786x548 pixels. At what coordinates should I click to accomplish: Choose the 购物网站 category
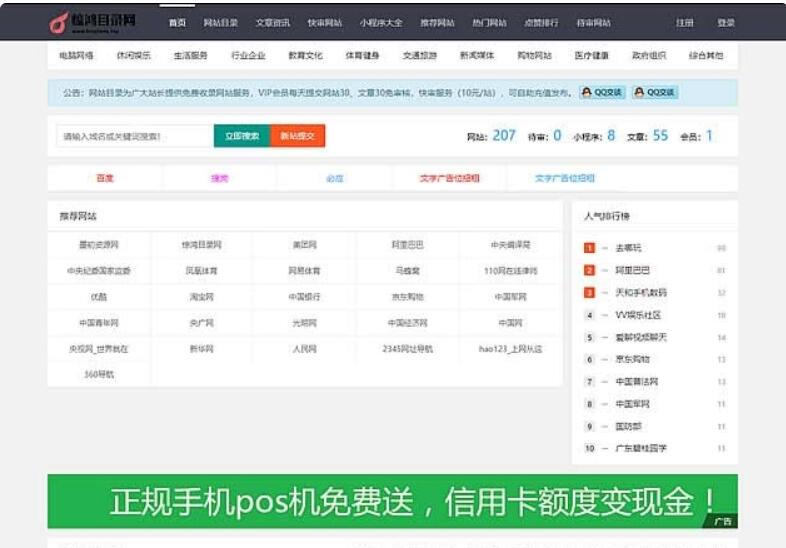point(534,56)
